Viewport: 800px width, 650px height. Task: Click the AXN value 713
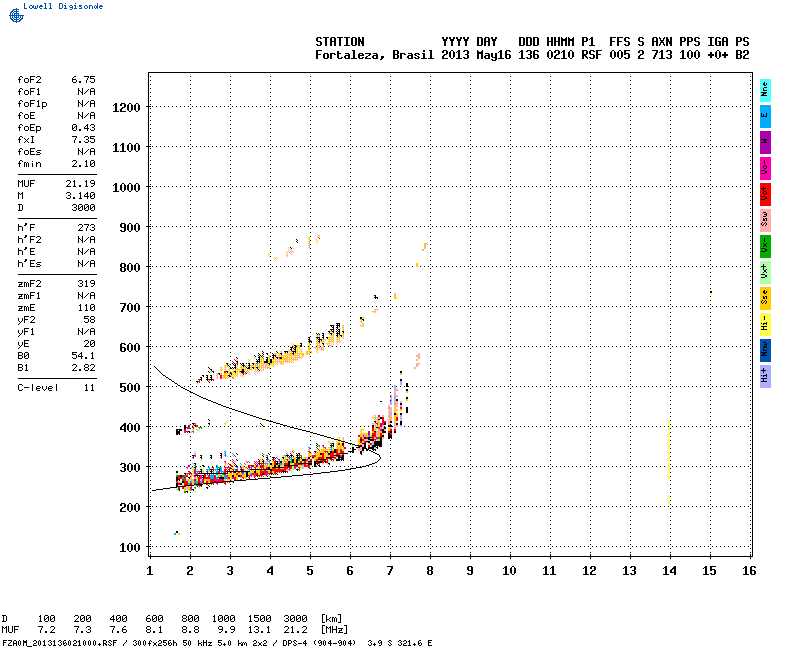tap(662, 55)
